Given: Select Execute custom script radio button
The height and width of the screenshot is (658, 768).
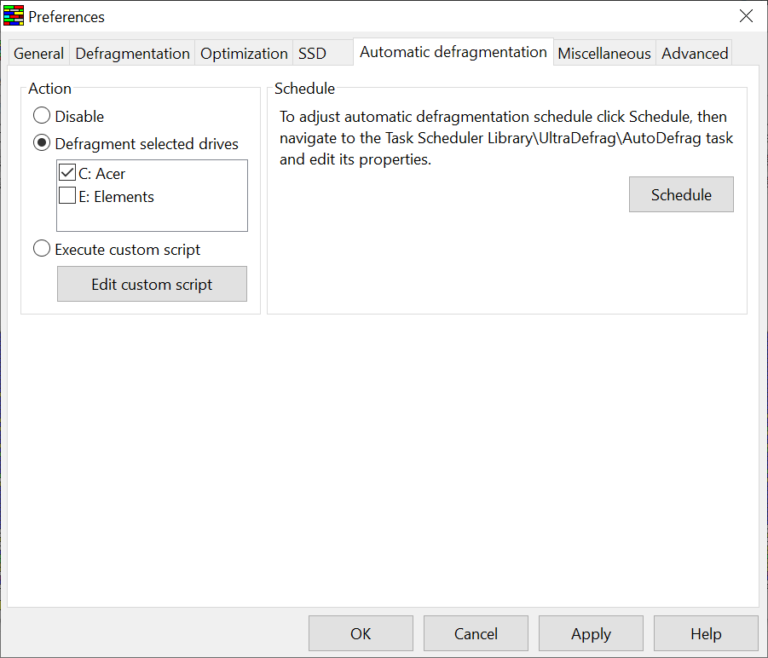Looking at the screenshot, I should 42,249.
